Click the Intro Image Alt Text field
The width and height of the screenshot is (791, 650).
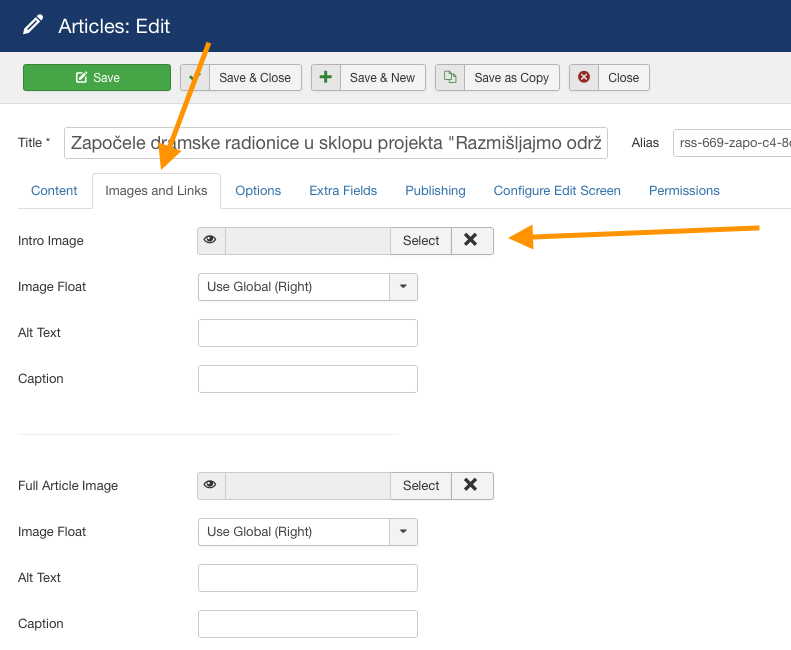(x=307, y=333)
